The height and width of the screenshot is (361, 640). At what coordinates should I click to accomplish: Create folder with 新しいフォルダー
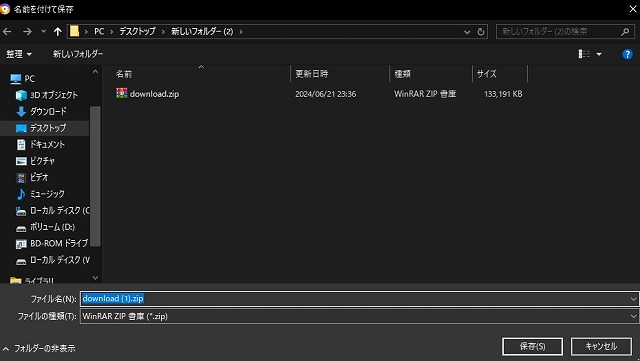(x=78, y=54)
